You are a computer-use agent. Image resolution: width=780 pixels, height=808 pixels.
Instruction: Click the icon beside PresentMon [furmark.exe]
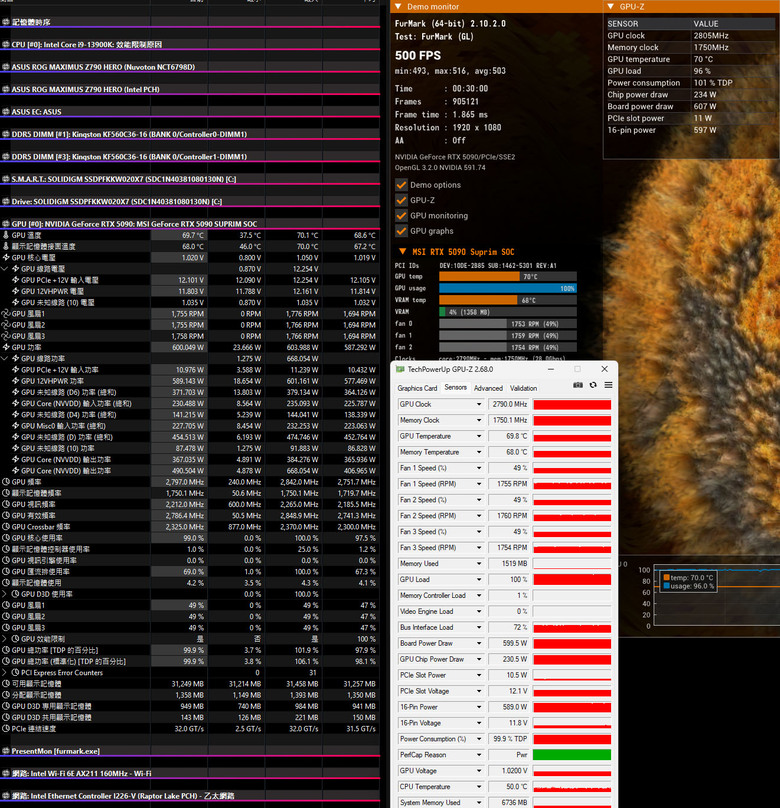click(6, 751)
